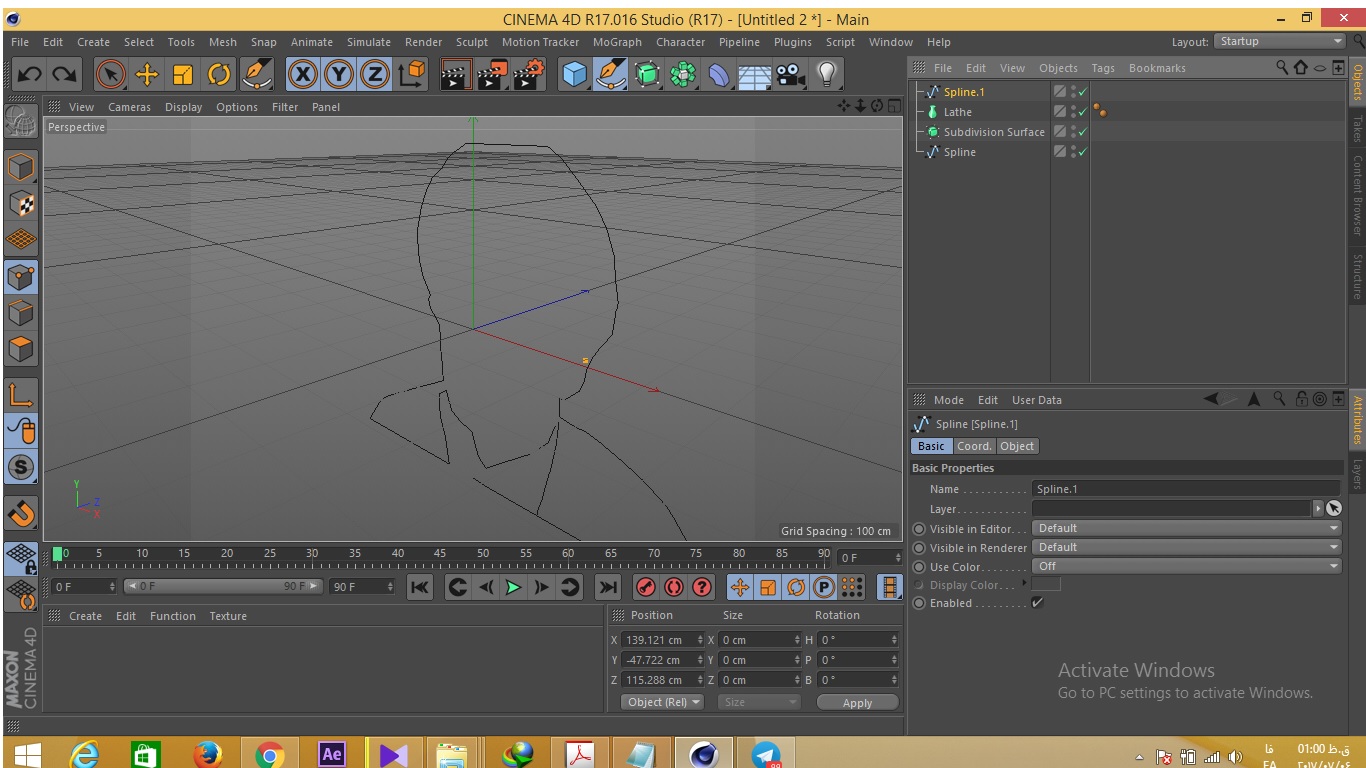Select Texture mode icon in left toolbar
The height and width of the screenshot is (768, 1366).
tap(21, 203)
